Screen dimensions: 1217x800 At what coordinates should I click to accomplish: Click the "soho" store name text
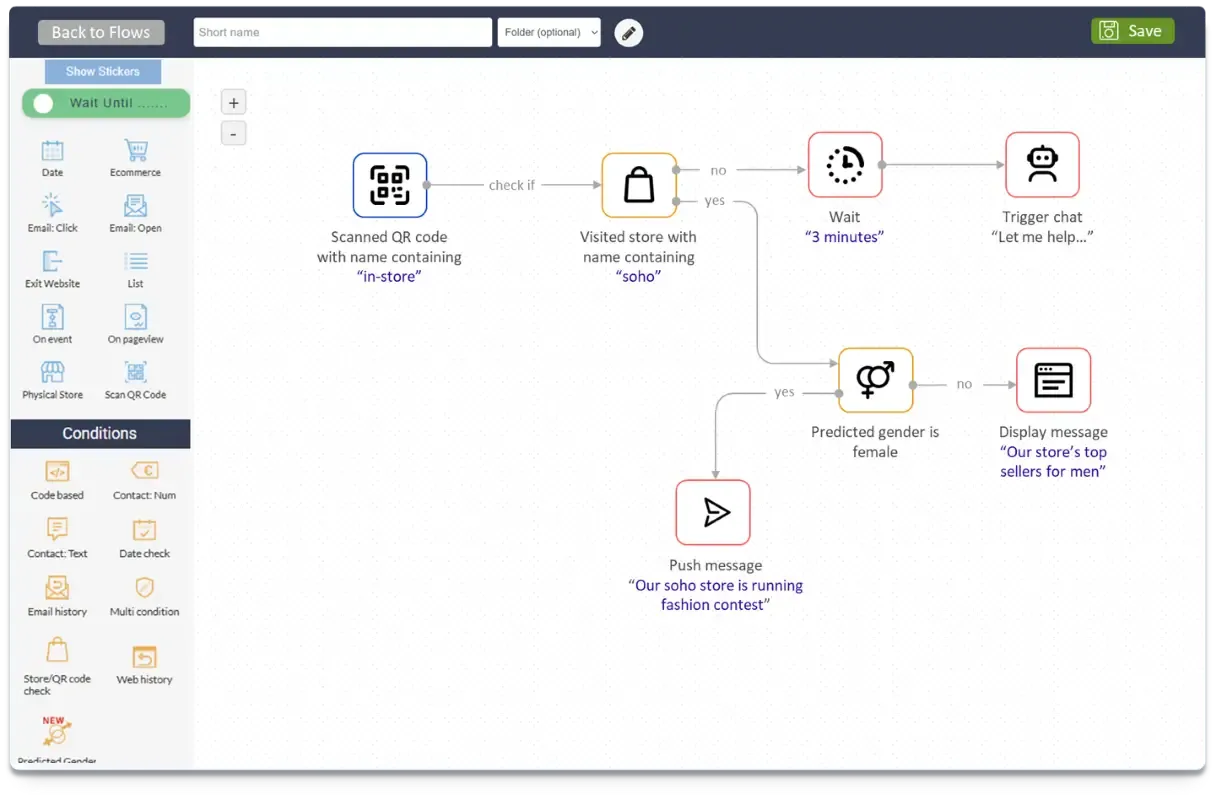pos(639,276)
